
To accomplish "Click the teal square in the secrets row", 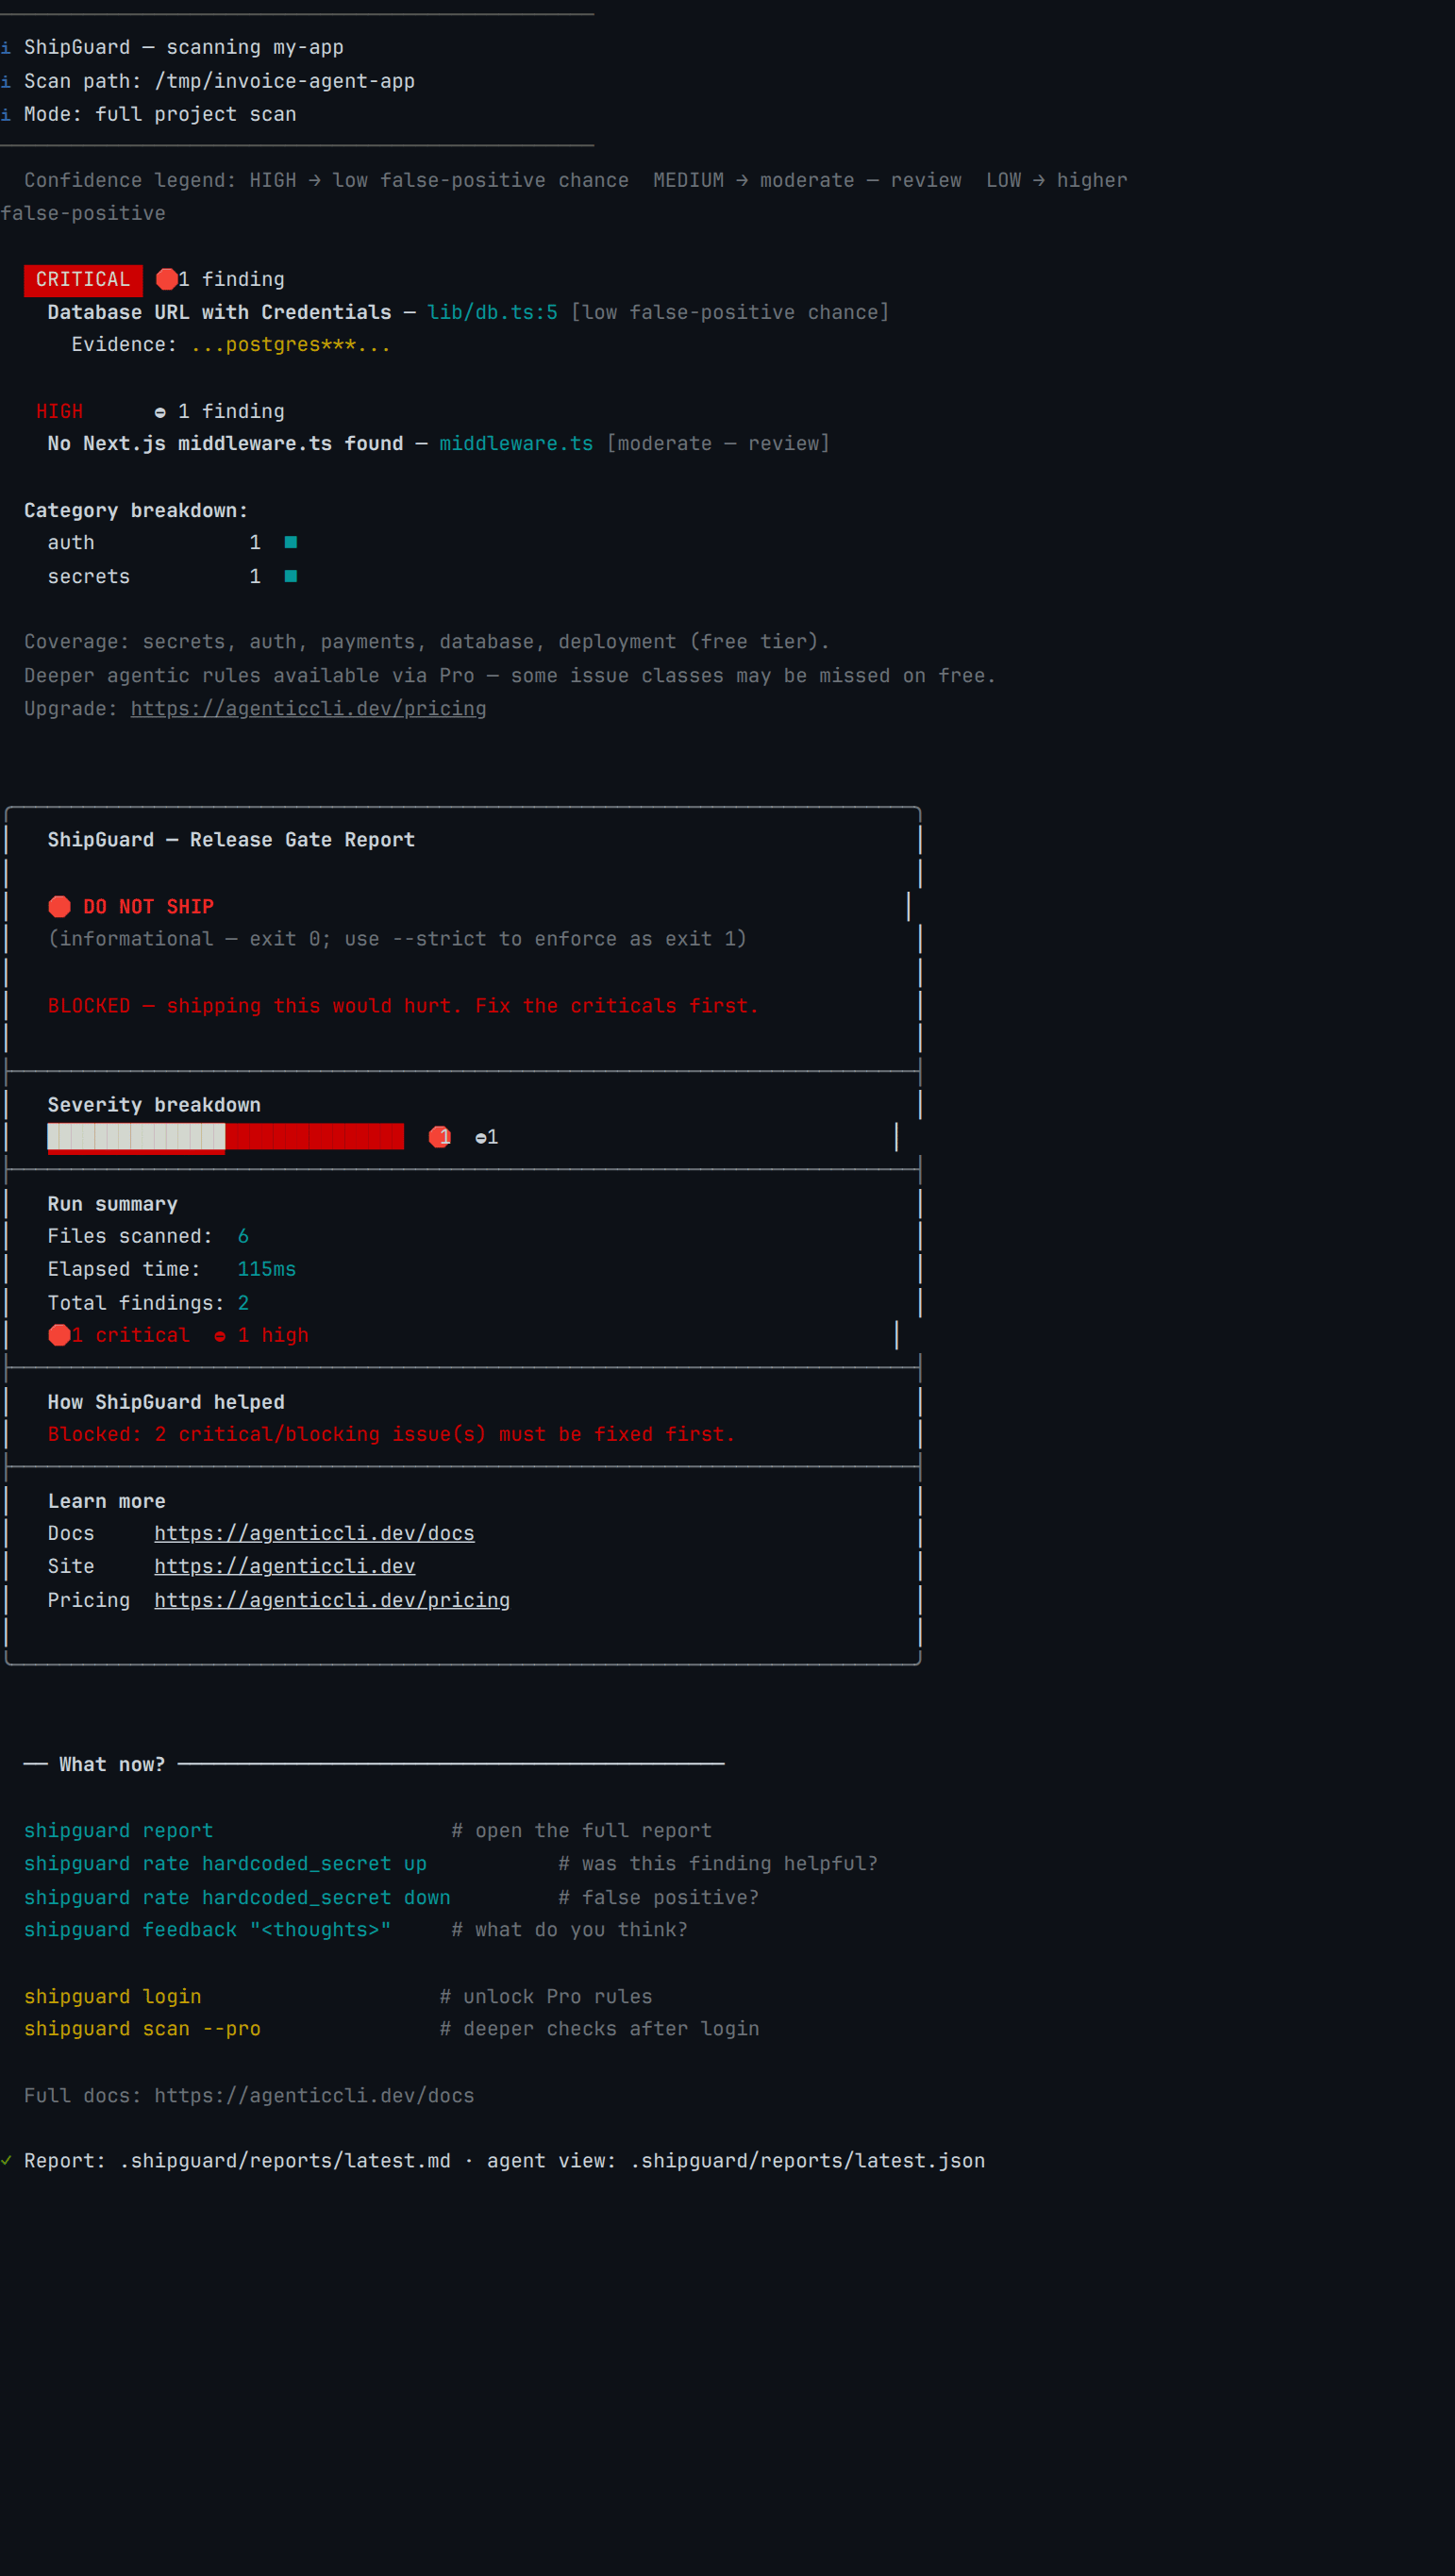I will click(291, 576).
